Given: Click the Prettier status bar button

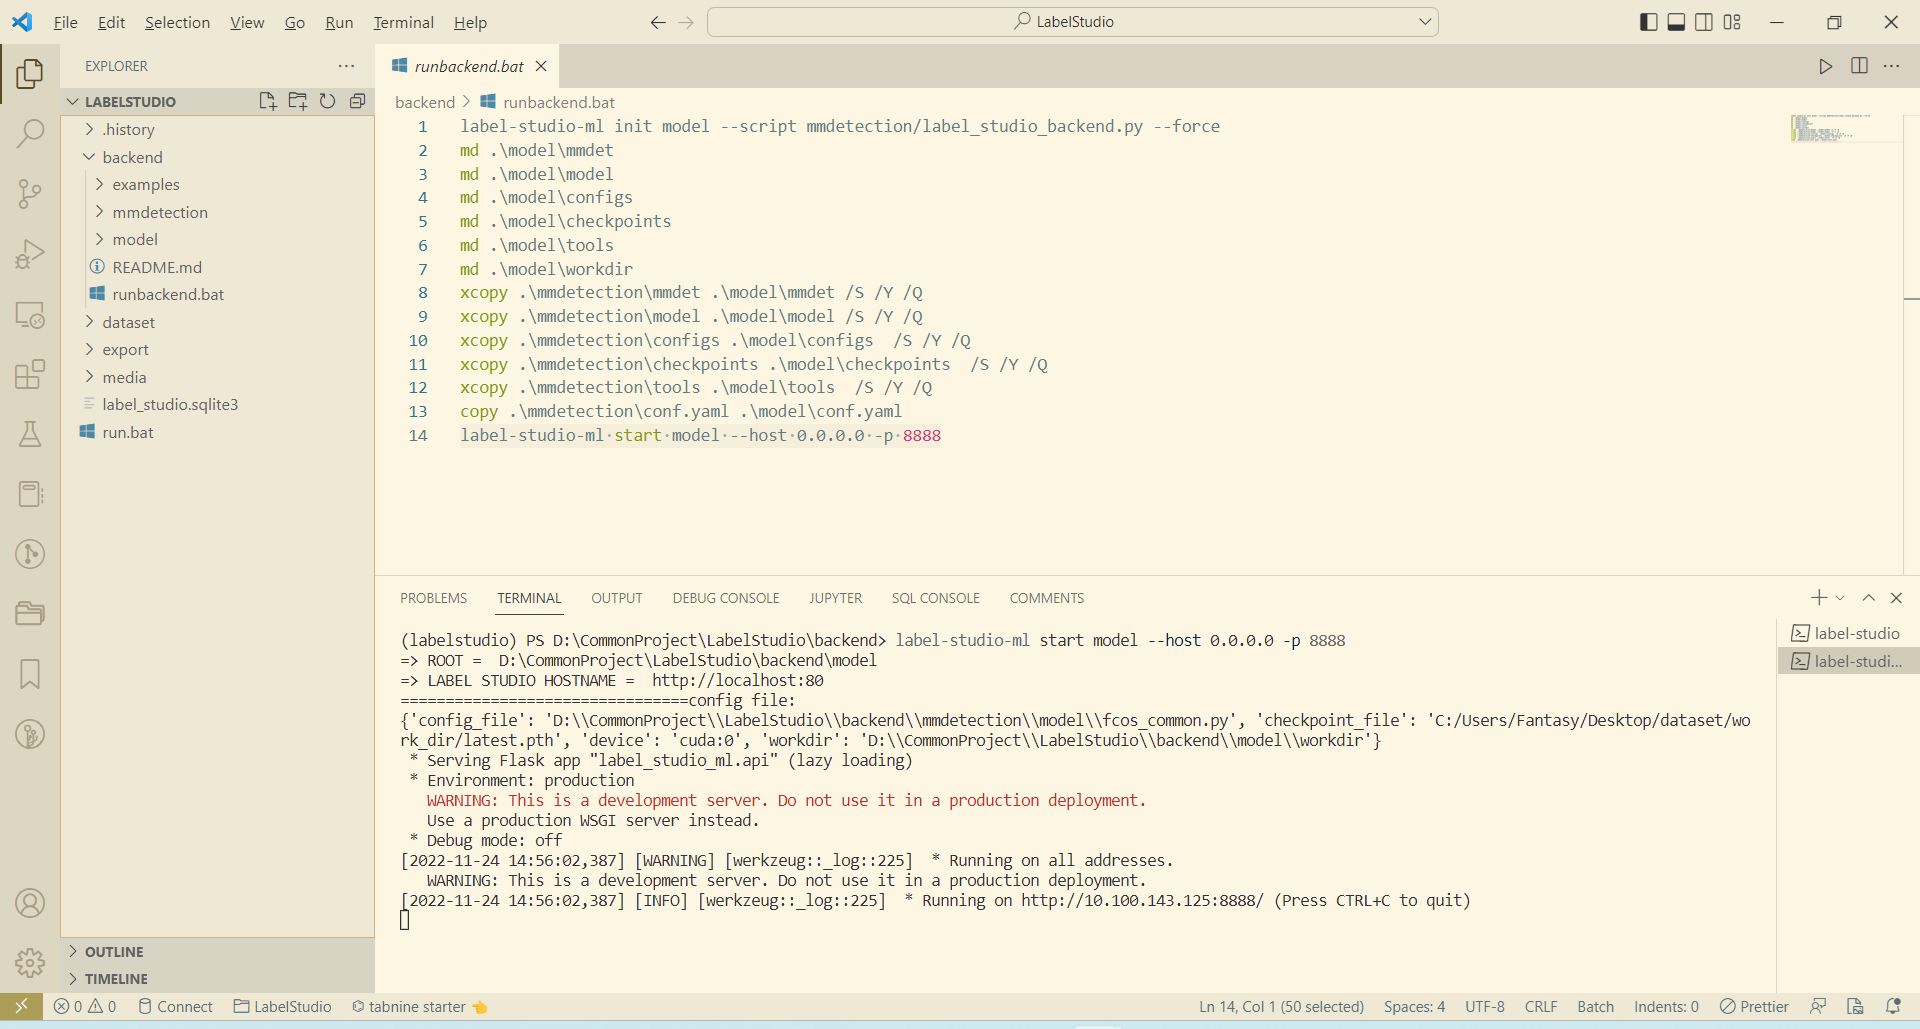Looking at the screenshot, I should (1754, 1007).
